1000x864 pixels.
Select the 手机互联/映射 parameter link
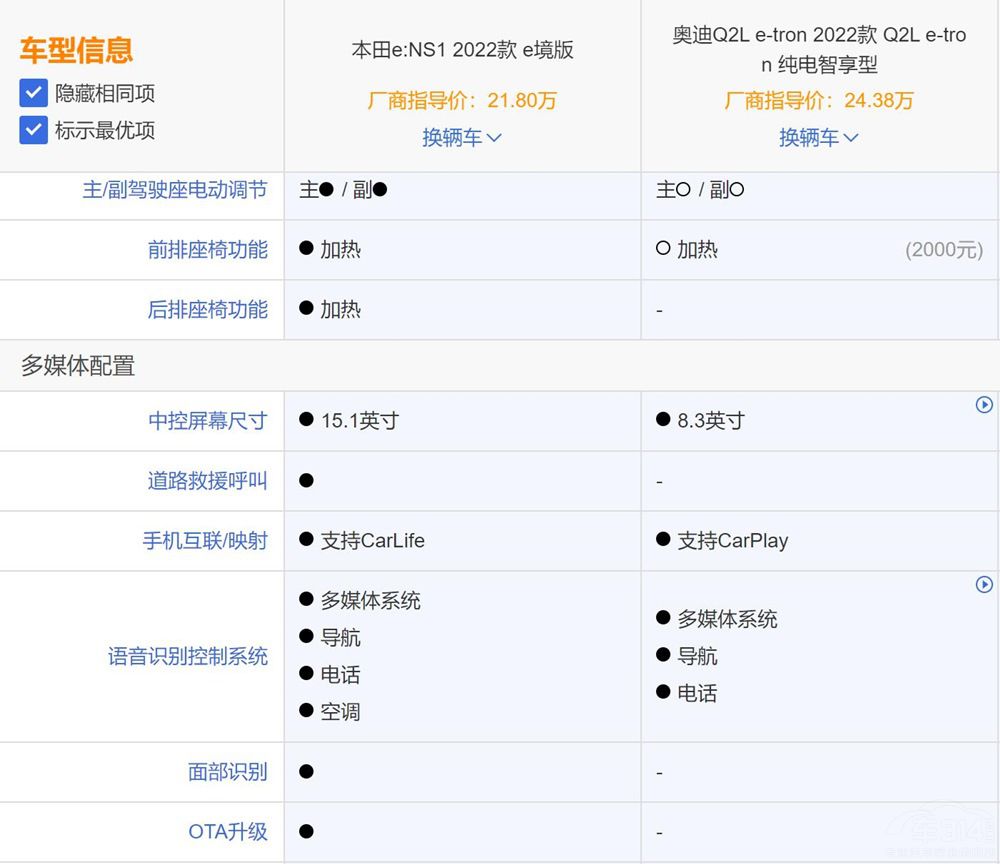[205, 541]
